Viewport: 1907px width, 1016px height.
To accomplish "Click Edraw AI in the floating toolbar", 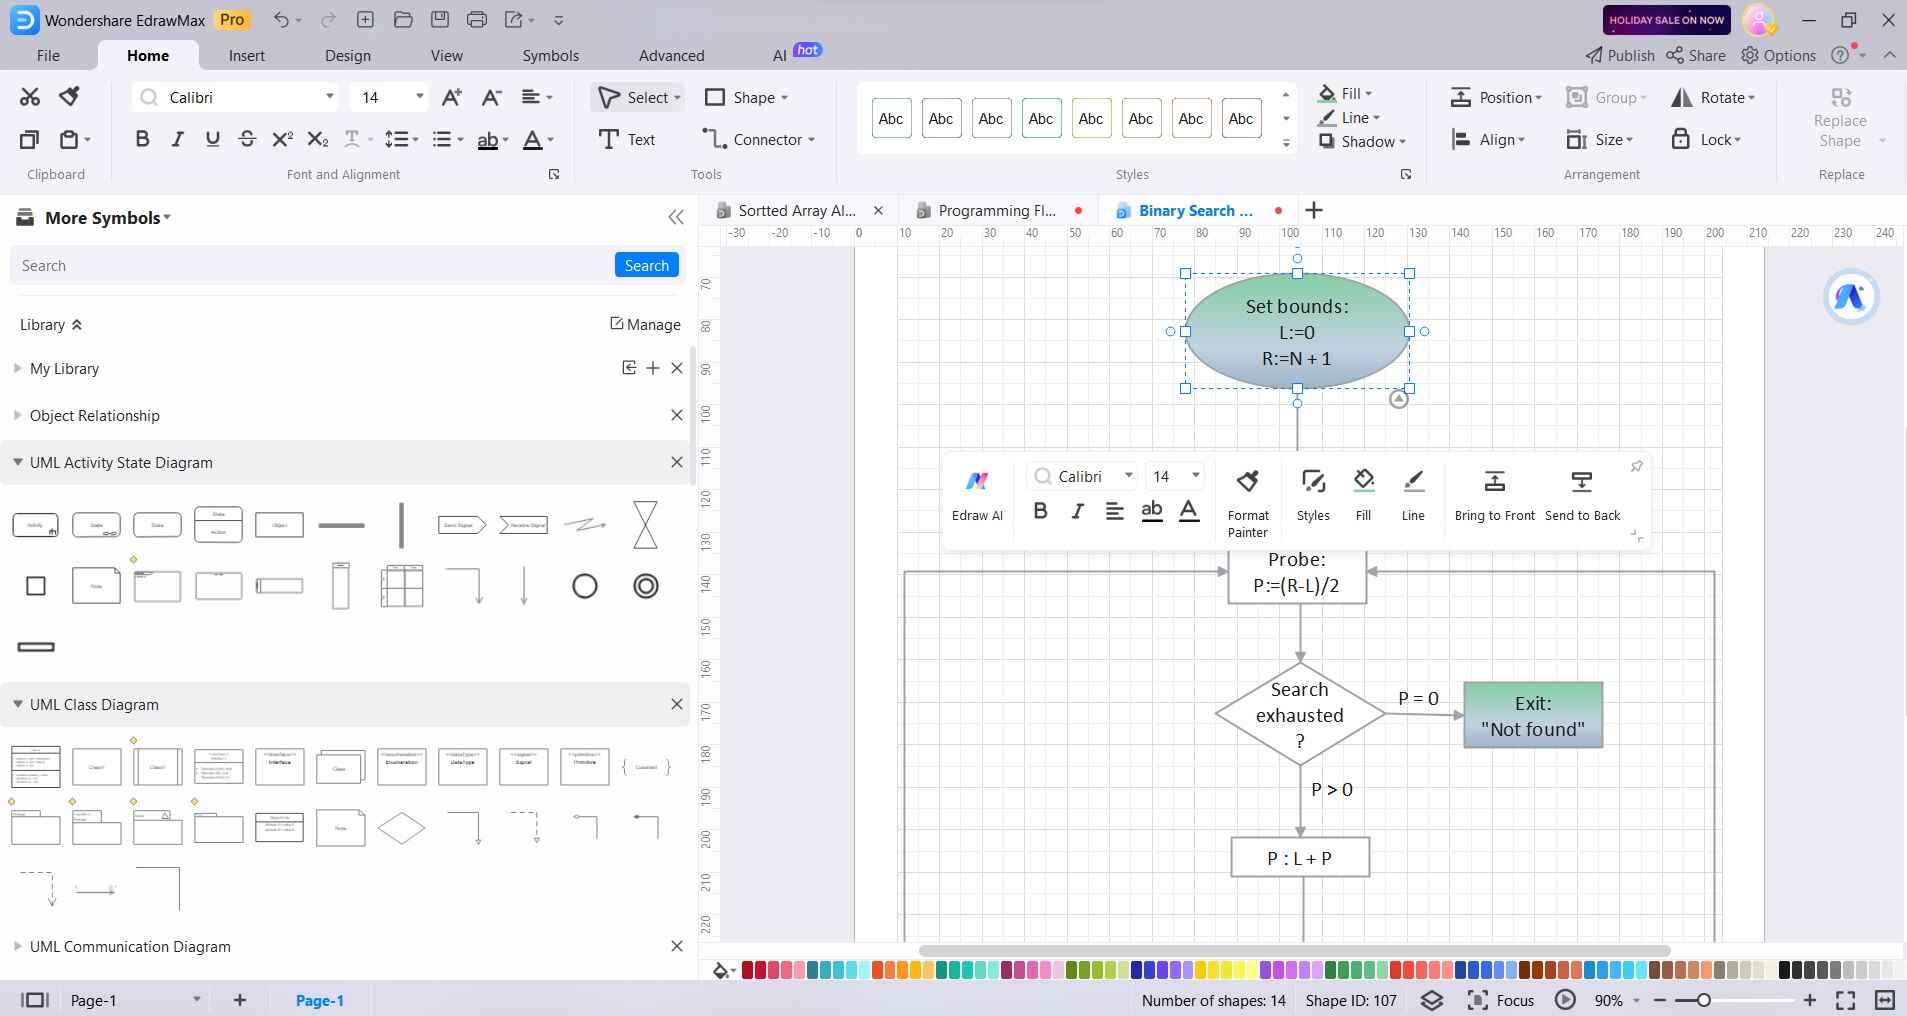I will pyautogui.click(x=977, y=496).
